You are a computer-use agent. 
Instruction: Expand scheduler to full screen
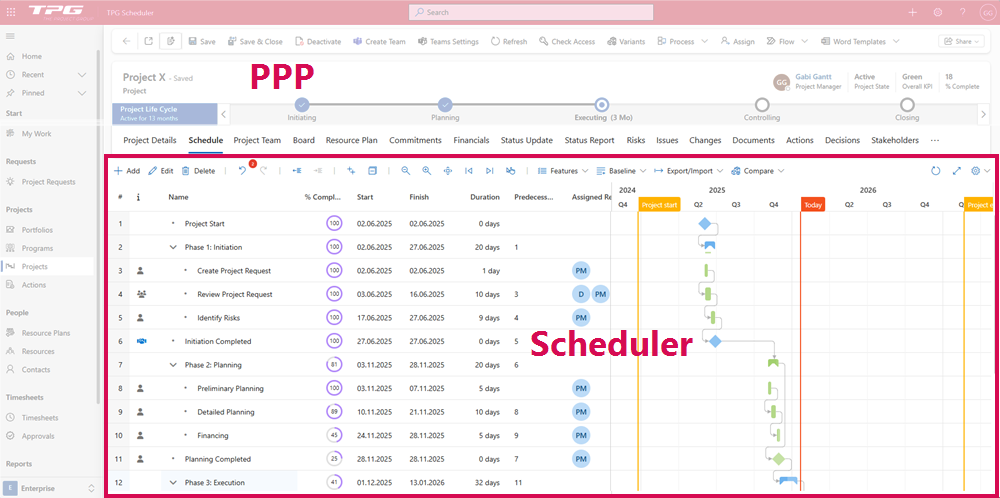[957, 171]
